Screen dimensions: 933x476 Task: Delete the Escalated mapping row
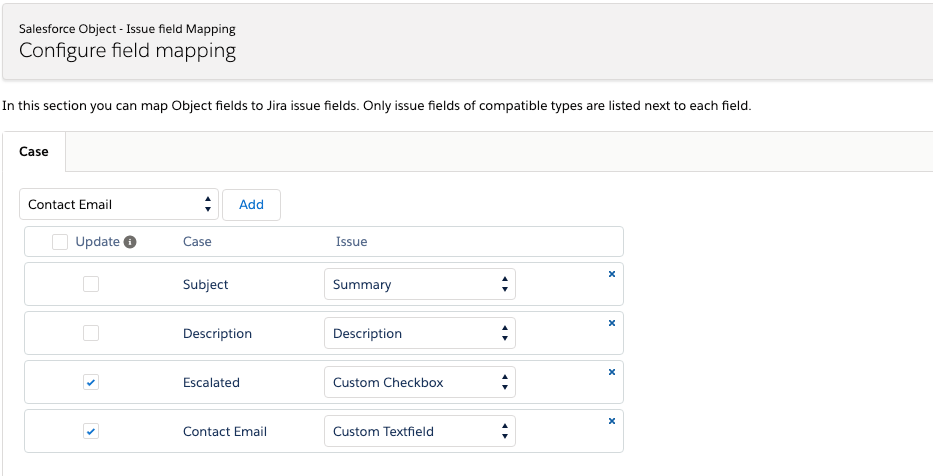coord(611,371)
